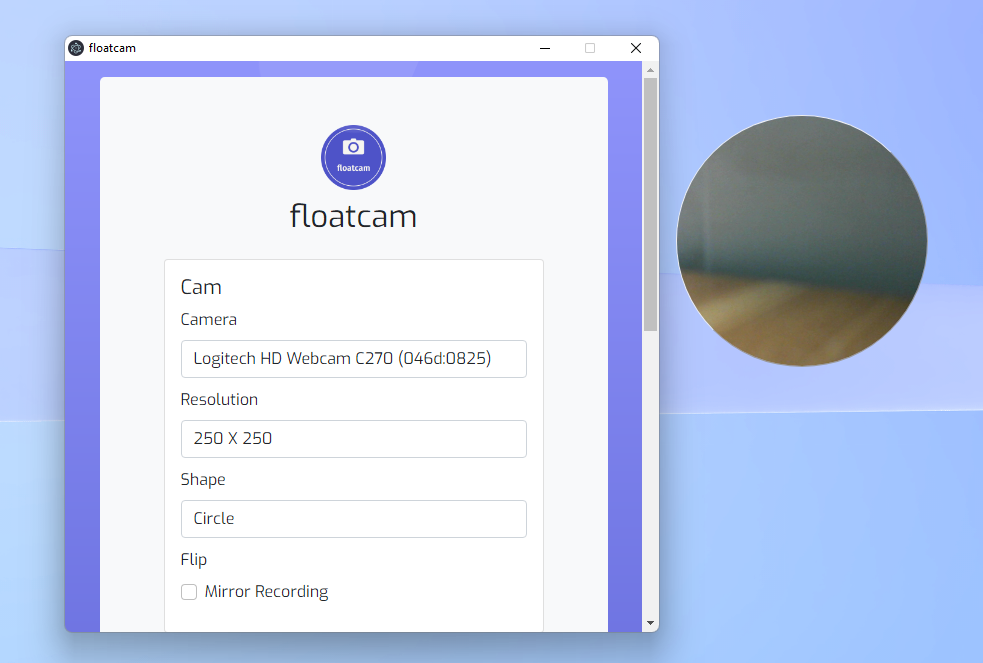This screenshot has width=983, height=663.
Task: Toggle the Flip option checkbox
Action: tap(189, 591)
